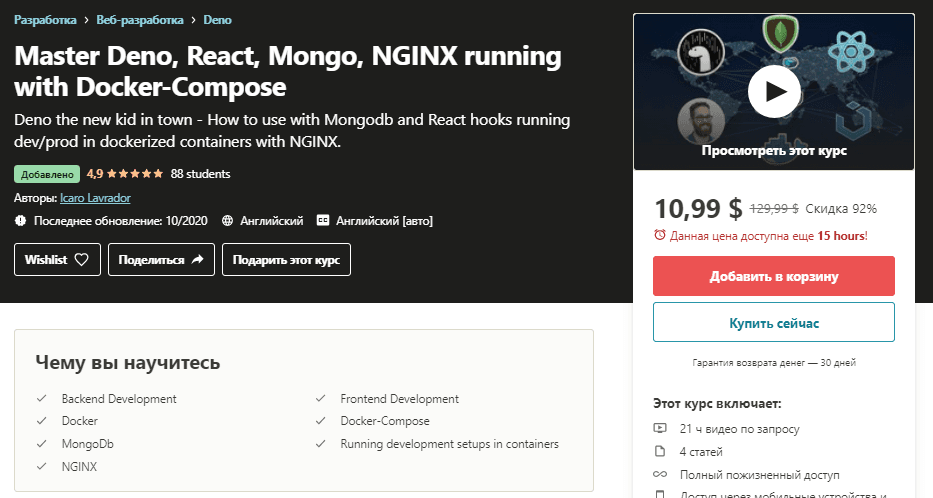Click the Чему вы научитесь heading

point(128,362)
